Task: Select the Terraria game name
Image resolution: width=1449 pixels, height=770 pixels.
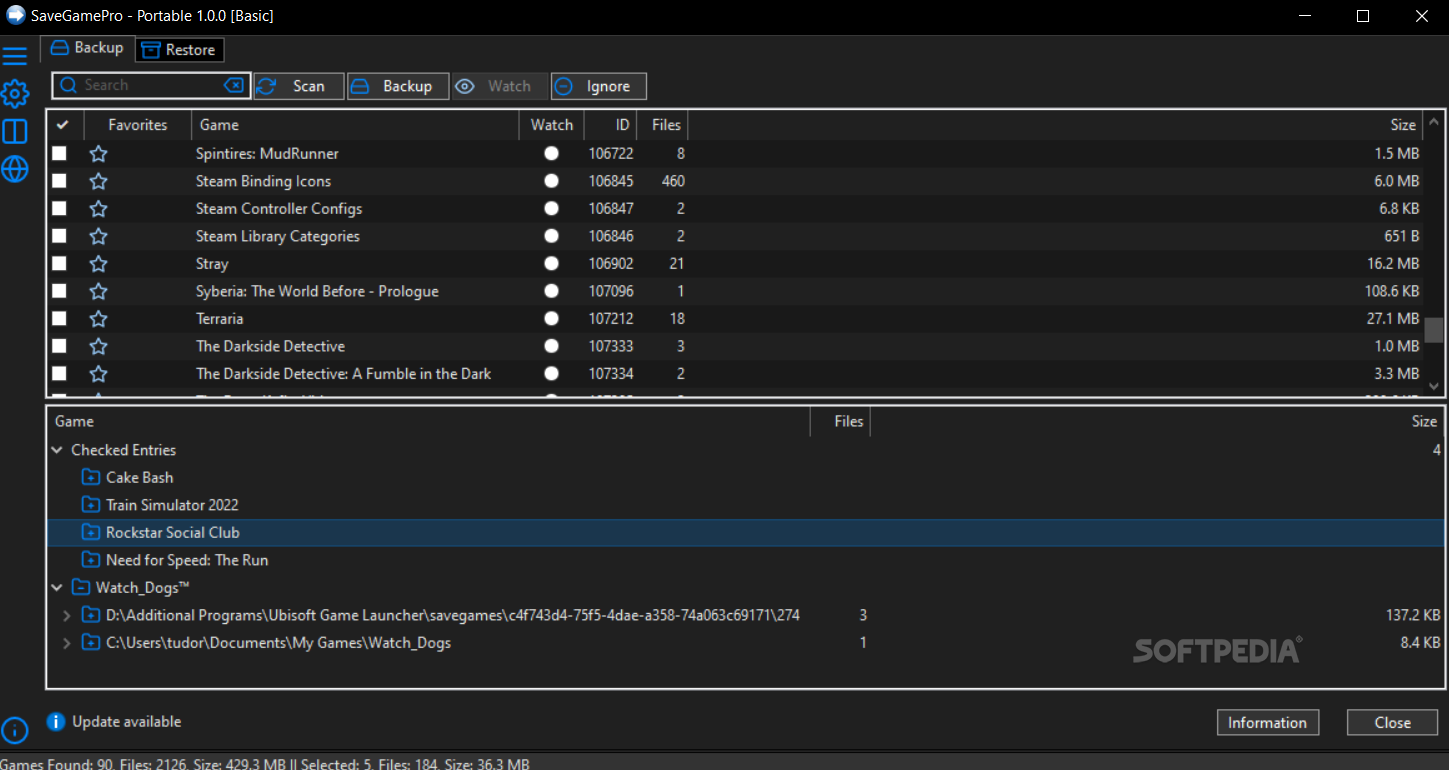Action: (219, 319)
